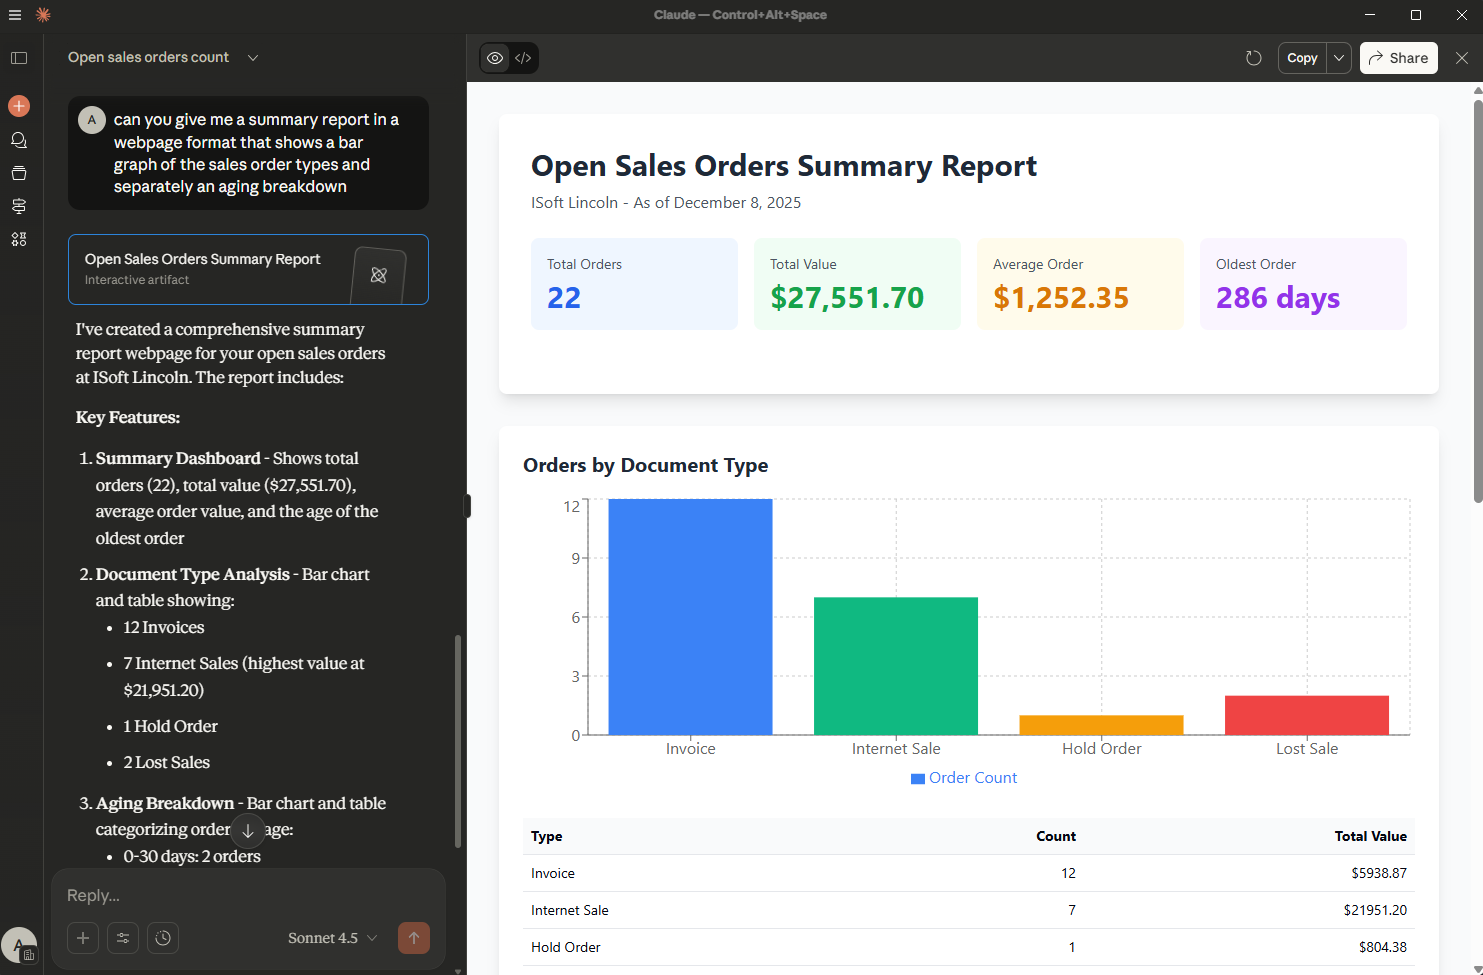This screenshot has height=975, width=1483.
Task: Click the Order Count chart legend
Action: [x=964, y=778]
